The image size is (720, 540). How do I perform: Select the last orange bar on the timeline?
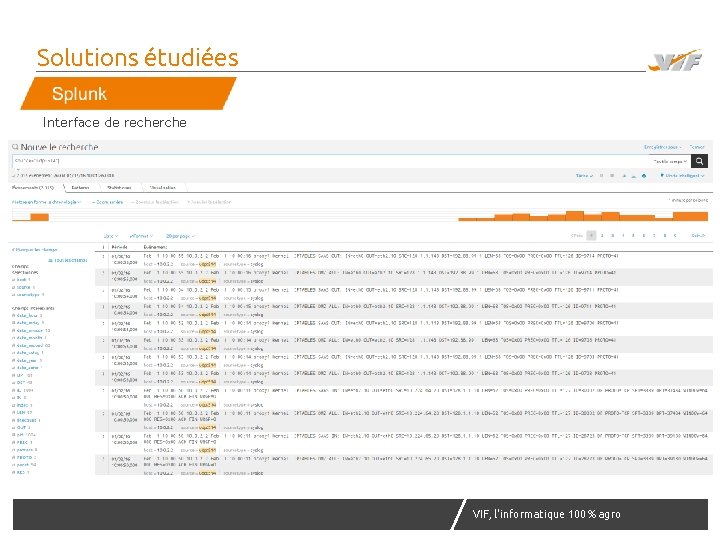690,216
